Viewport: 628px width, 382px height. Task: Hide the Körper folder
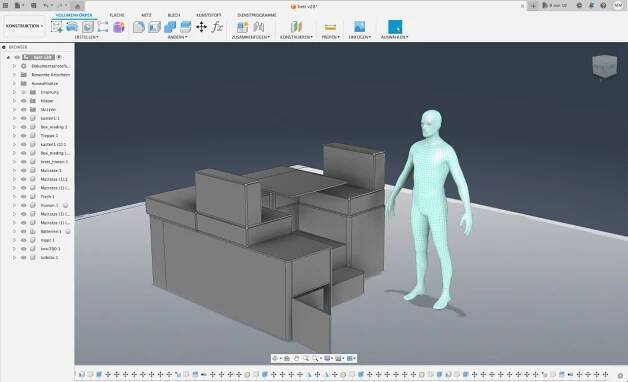[23, 101]
